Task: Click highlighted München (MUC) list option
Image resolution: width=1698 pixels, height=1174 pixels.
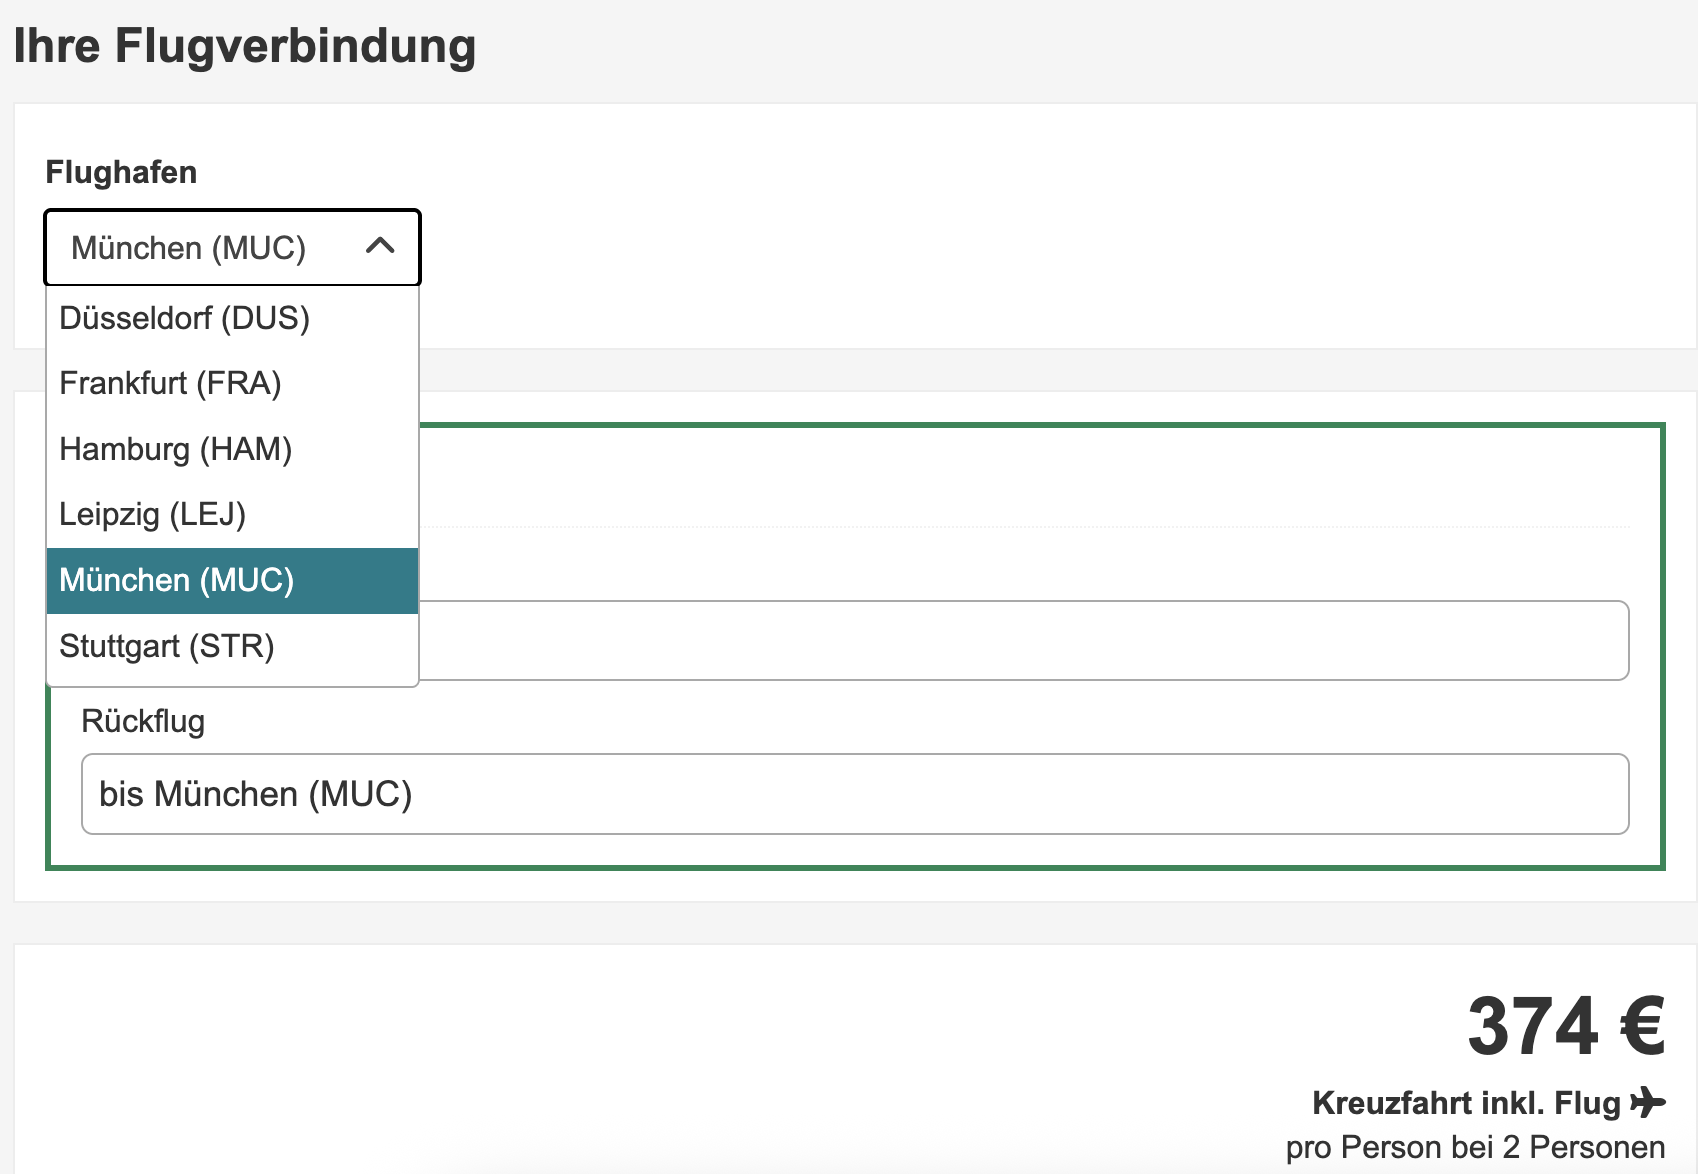Action: tap(177, 580)
